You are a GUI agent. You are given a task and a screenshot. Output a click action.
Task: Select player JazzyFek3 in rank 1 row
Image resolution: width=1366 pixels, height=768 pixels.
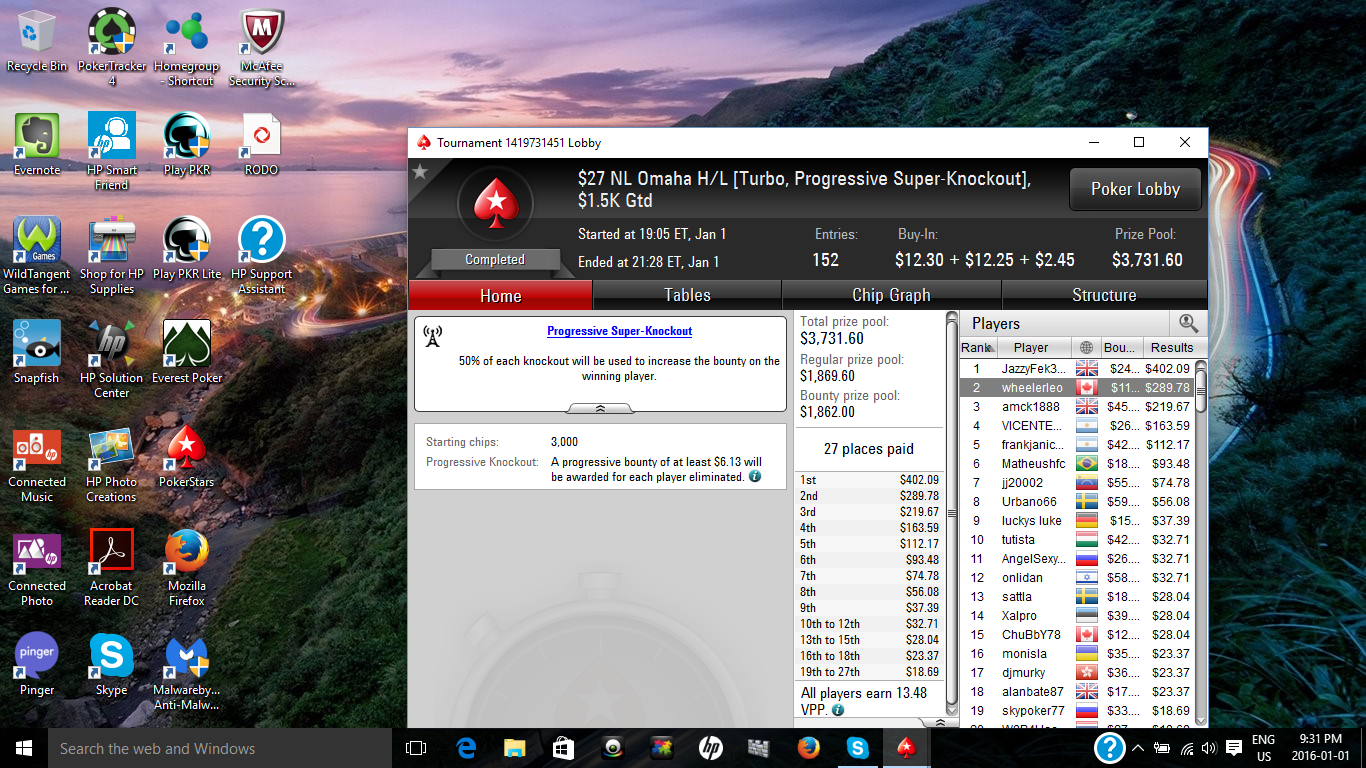[x=1077, y=369]
